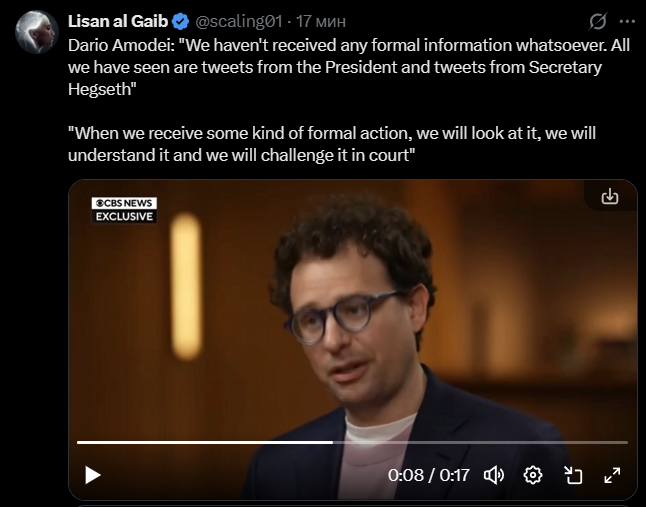Click the blue verified badge
The image size is (646, 507).
(180, 21)
